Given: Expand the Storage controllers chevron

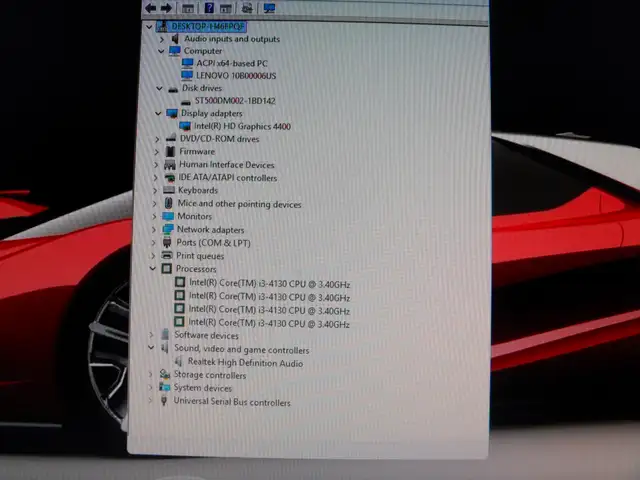Looking at the screenshot, I should pos(151,374).
